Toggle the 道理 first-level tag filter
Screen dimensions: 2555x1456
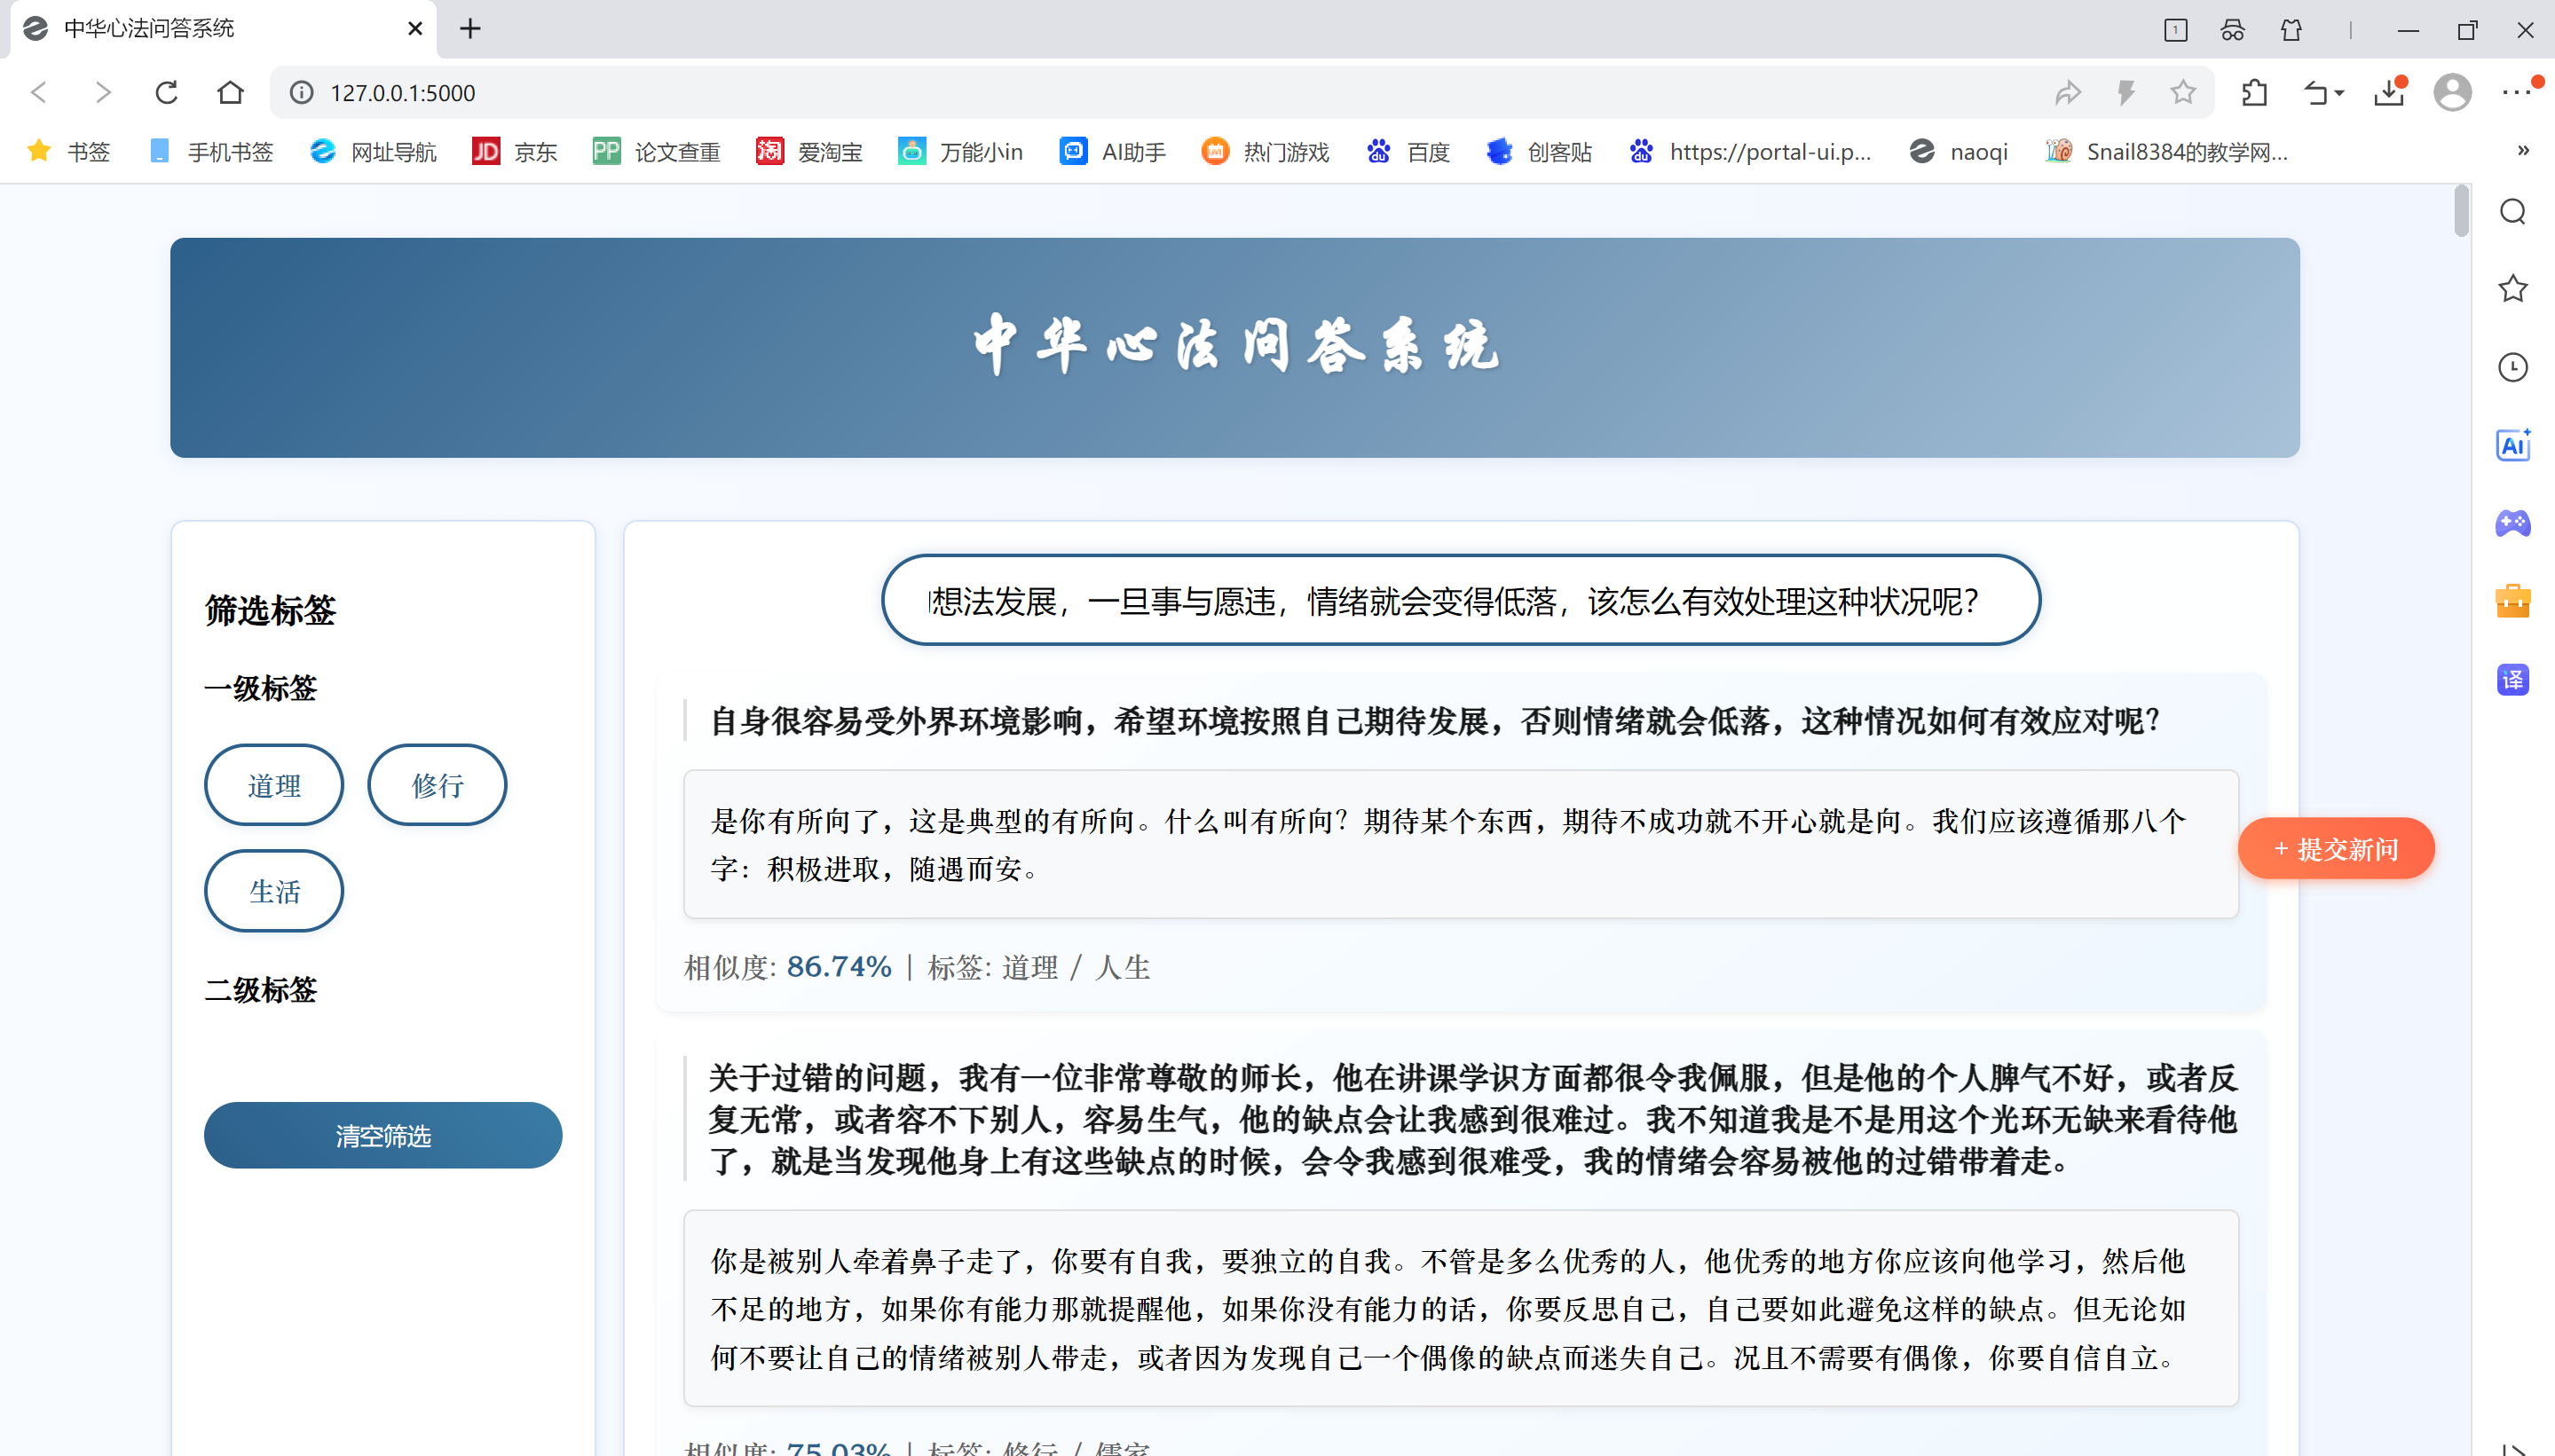point(274,785)
